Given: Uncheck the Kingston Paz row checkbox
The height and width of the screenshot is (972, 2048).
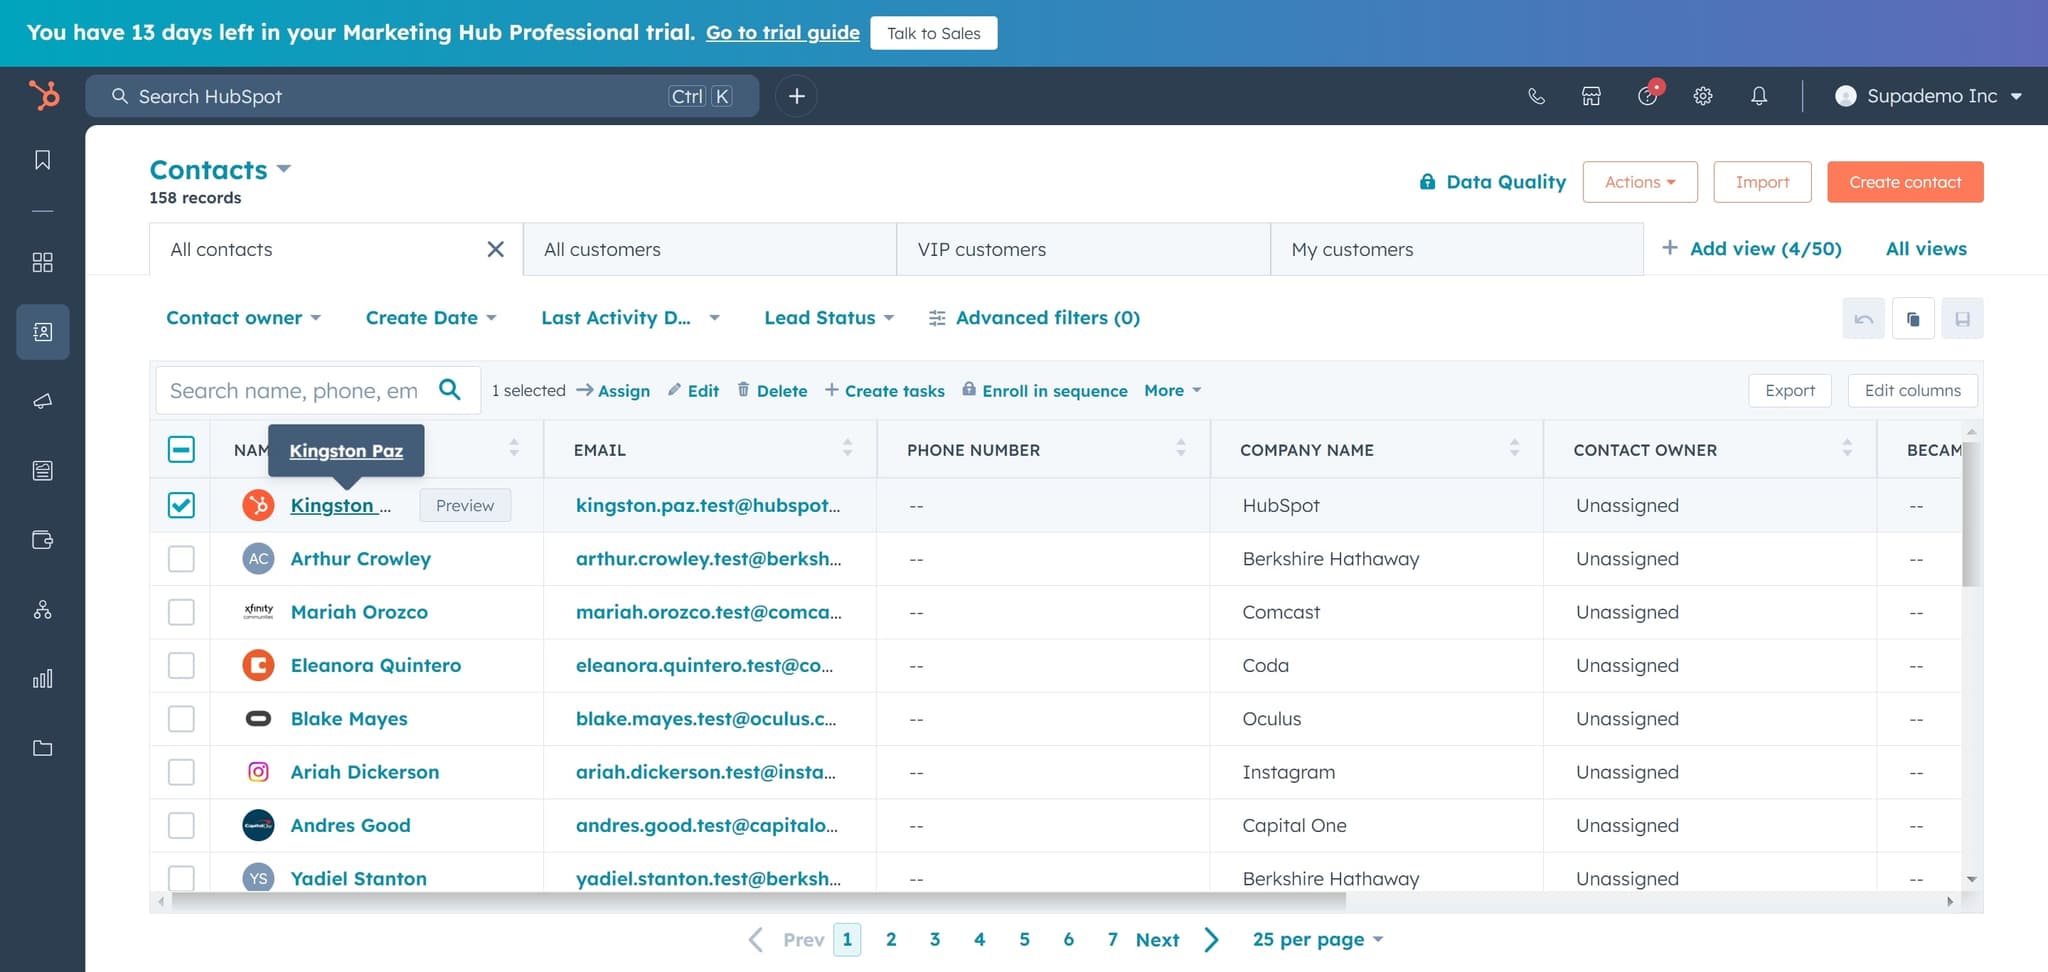Looking at the screenshot, I should 181,505.
